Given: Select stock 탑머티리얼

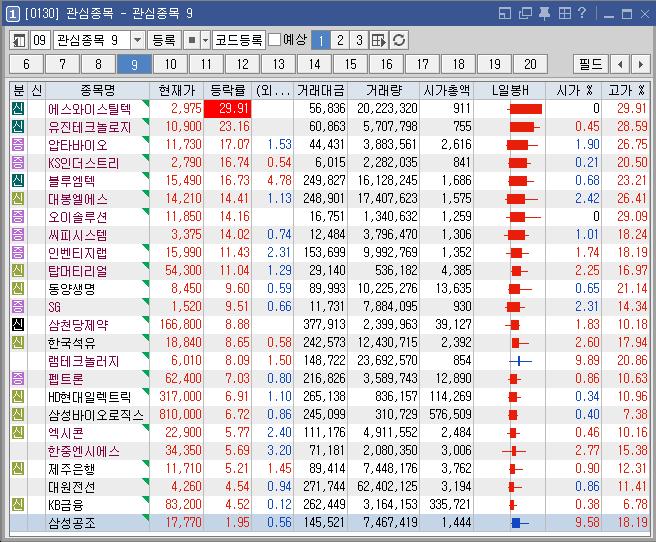Looking at the screenshot, I should pyautogui.click(x=78, y=271).
